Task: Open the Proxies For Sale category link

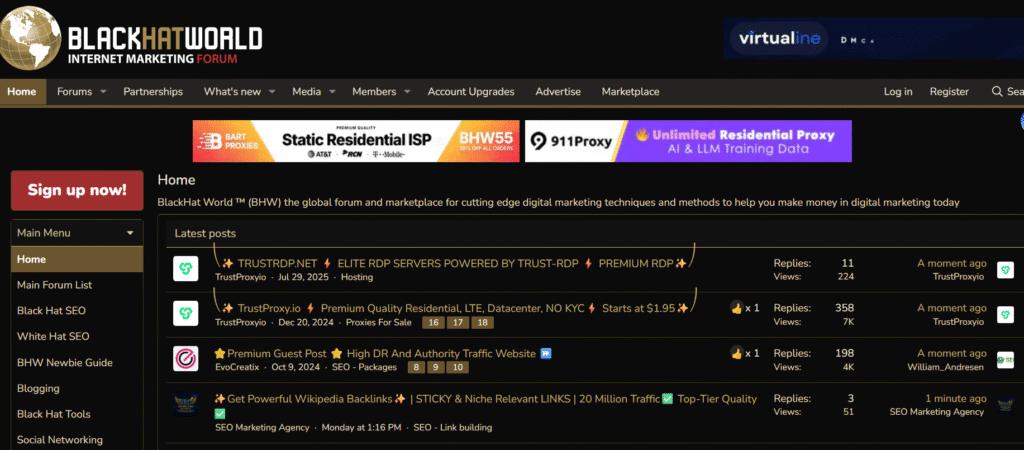Action: click(379, 322)
